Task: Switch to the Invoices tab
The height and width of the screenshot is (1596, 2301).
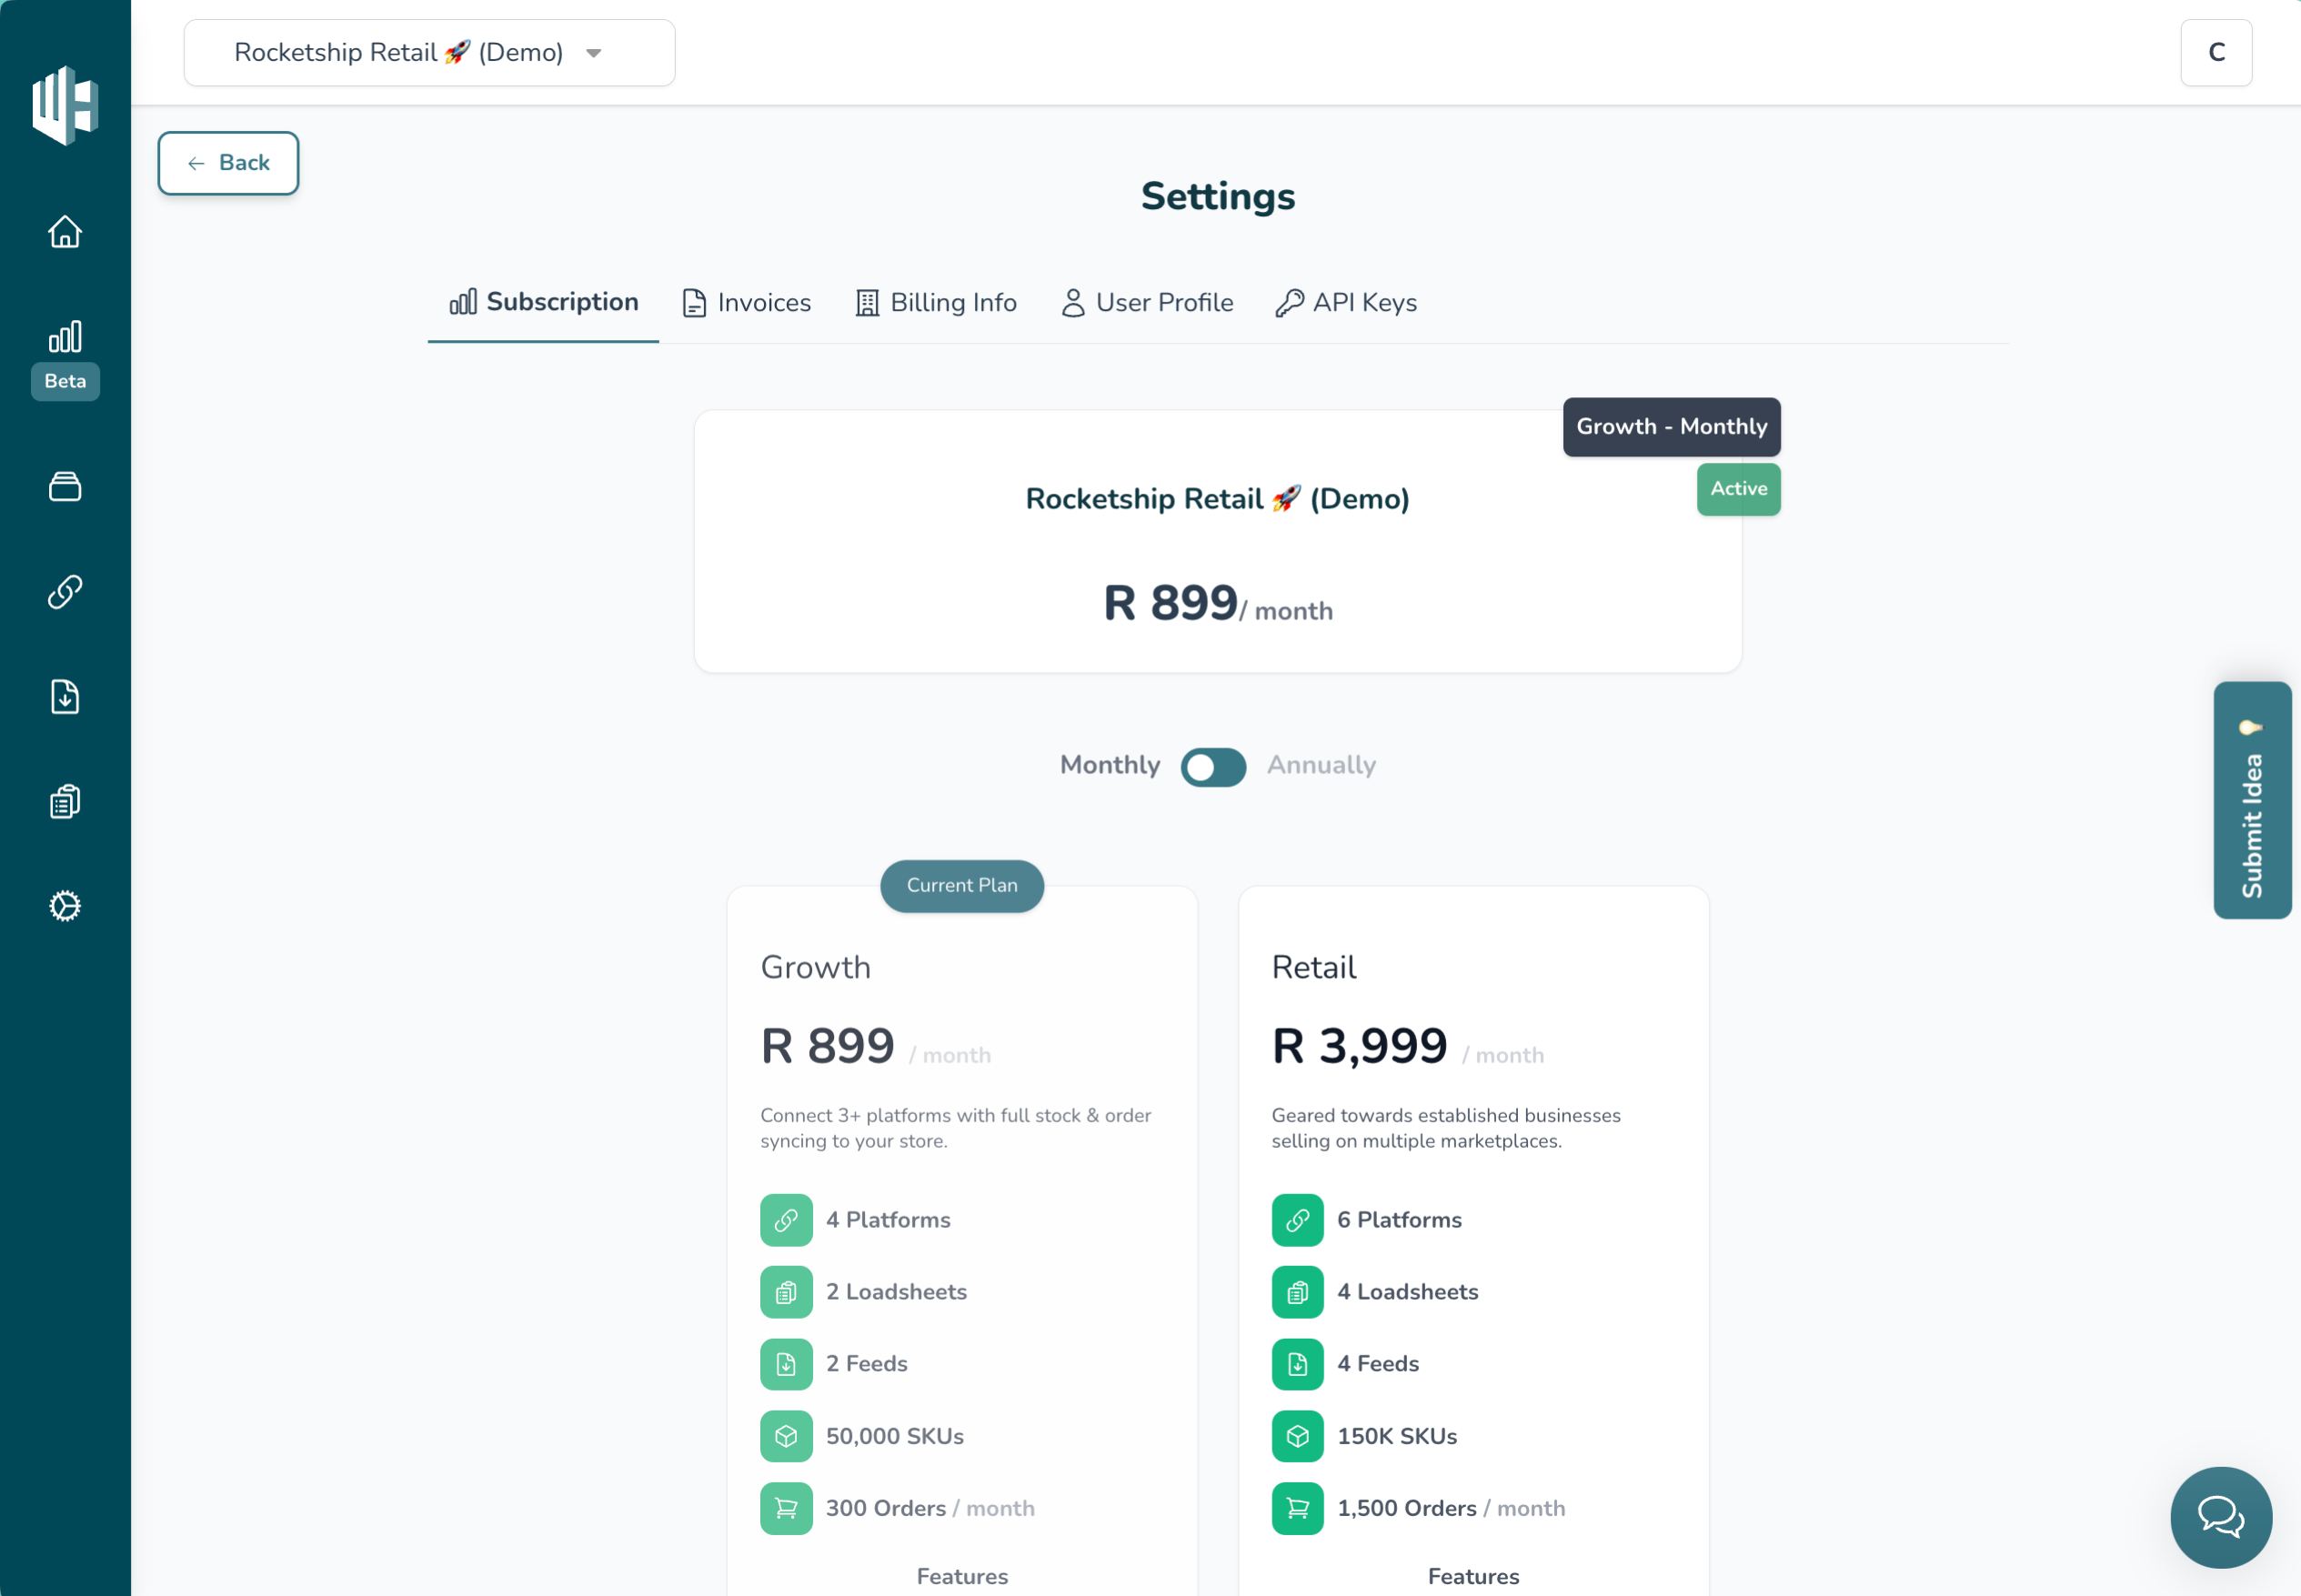Action: coord(746,303)
